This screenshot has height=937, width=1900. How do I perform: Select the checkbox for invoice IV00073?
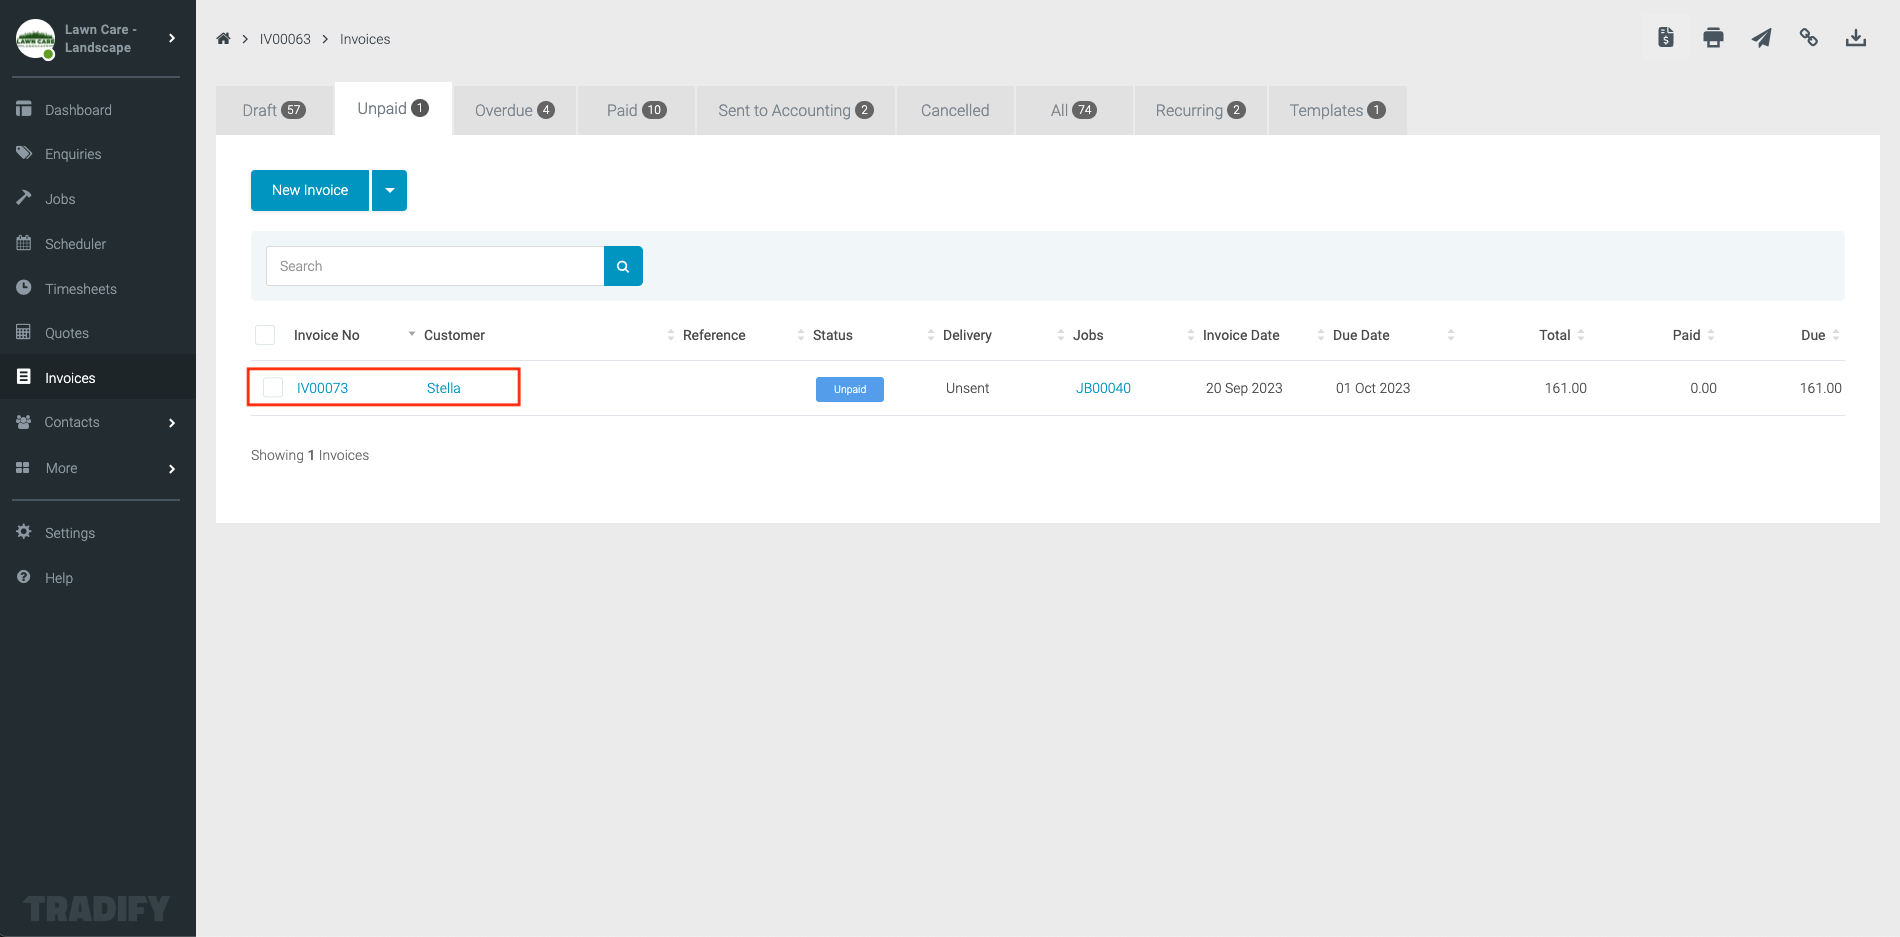tap(272, 387)
